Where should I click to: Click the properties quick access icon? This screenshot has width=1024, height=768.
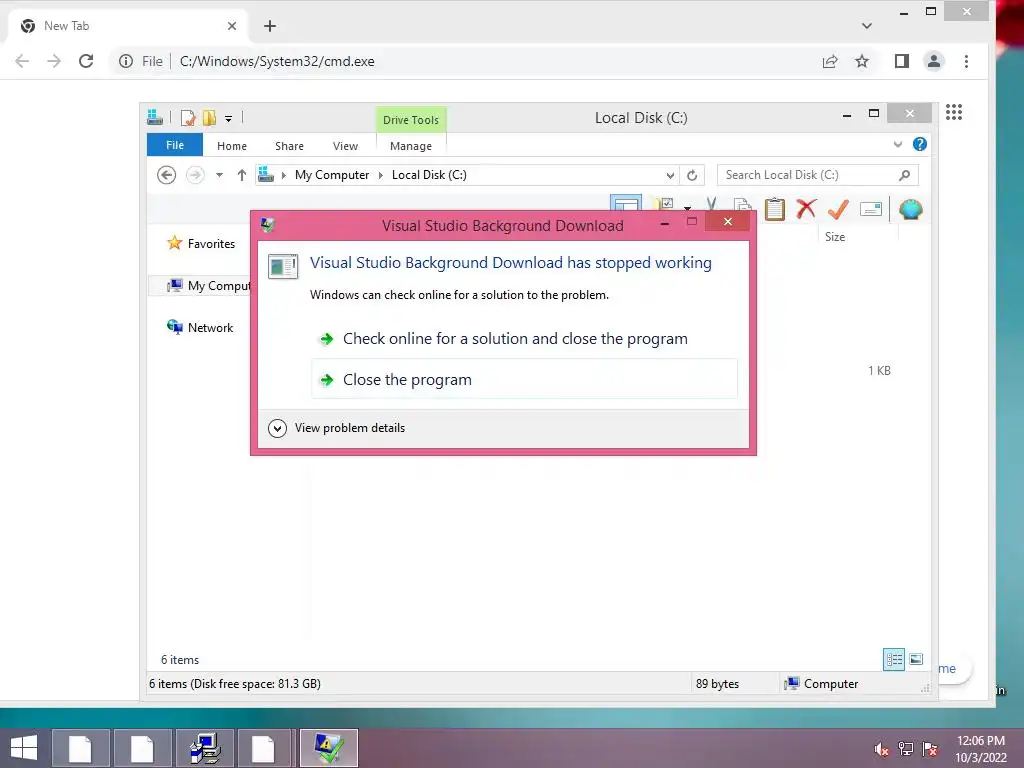188,118
